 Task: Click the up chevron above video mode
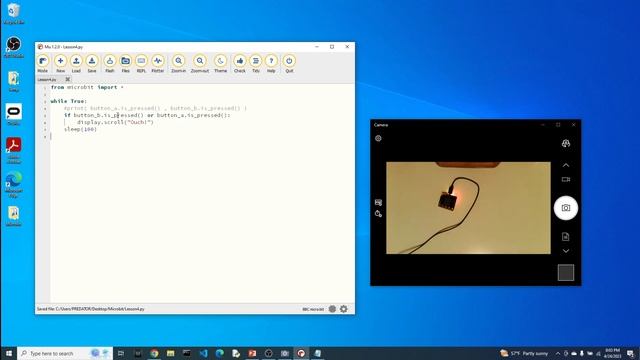566,165
